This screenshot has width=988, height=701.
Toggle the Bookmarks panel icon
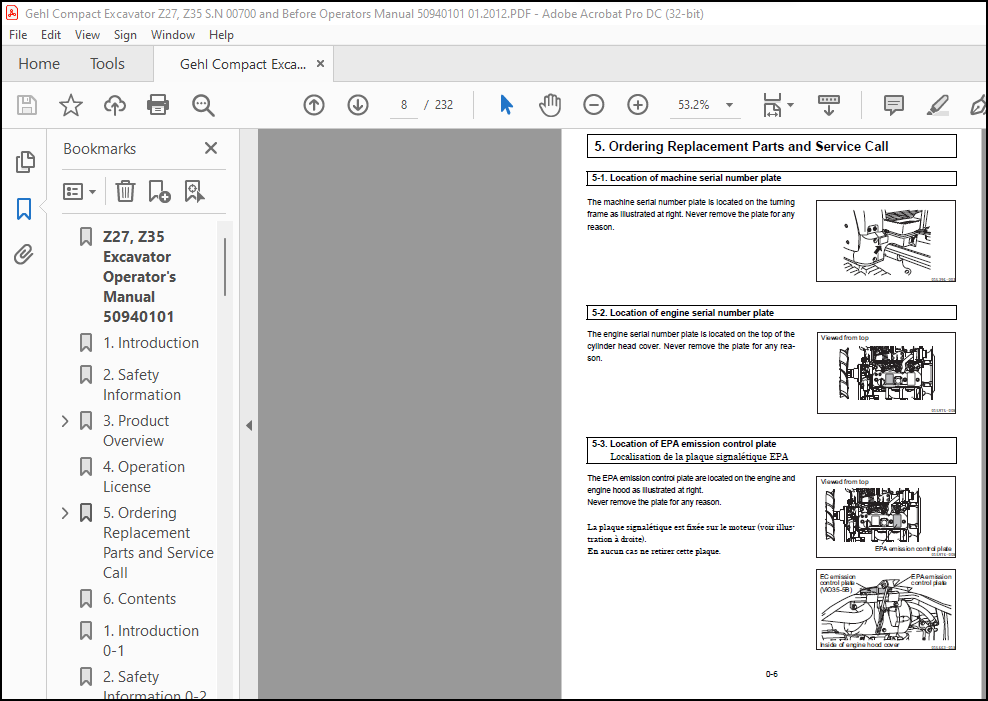click(x=24, y=208)
